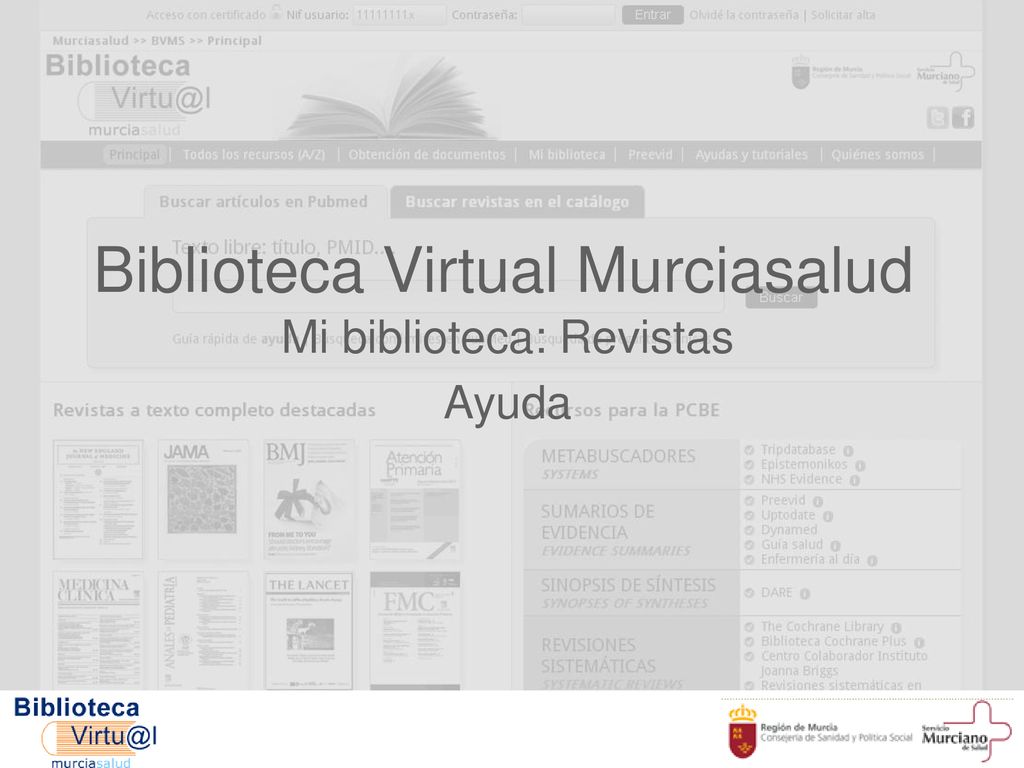This screenshot has height=768, width=1024.
Task: Show info icon next to NHS Evidence
Action: 854,481
